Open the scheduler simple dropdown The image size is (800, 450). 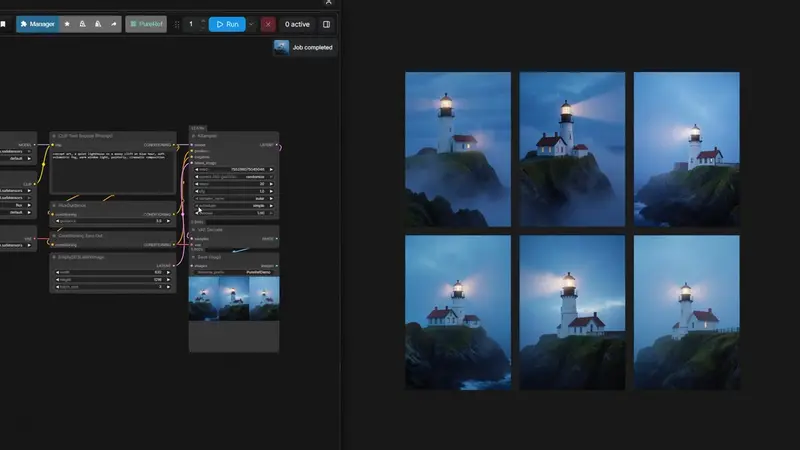[234, 206]
